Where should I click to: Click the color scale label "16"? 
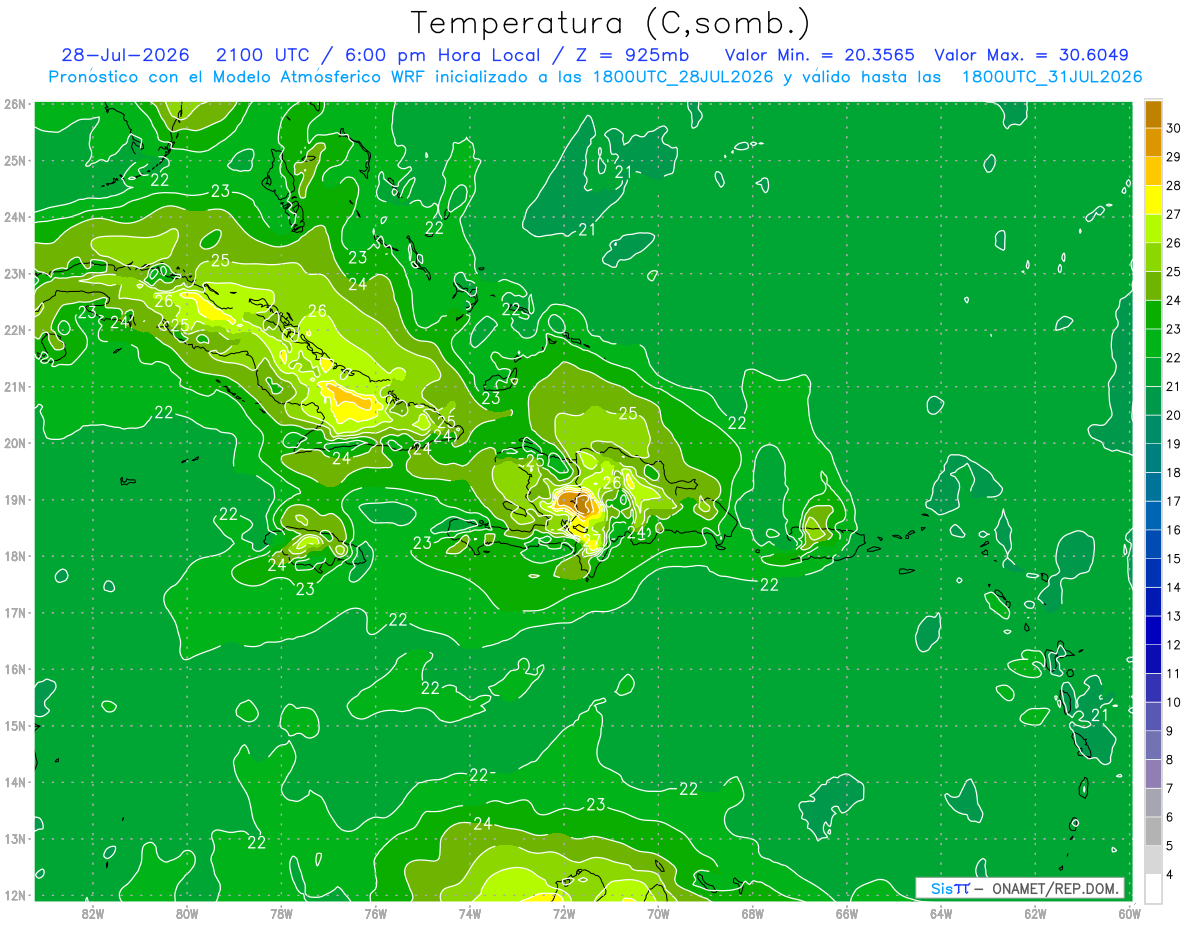[1175, 530]
